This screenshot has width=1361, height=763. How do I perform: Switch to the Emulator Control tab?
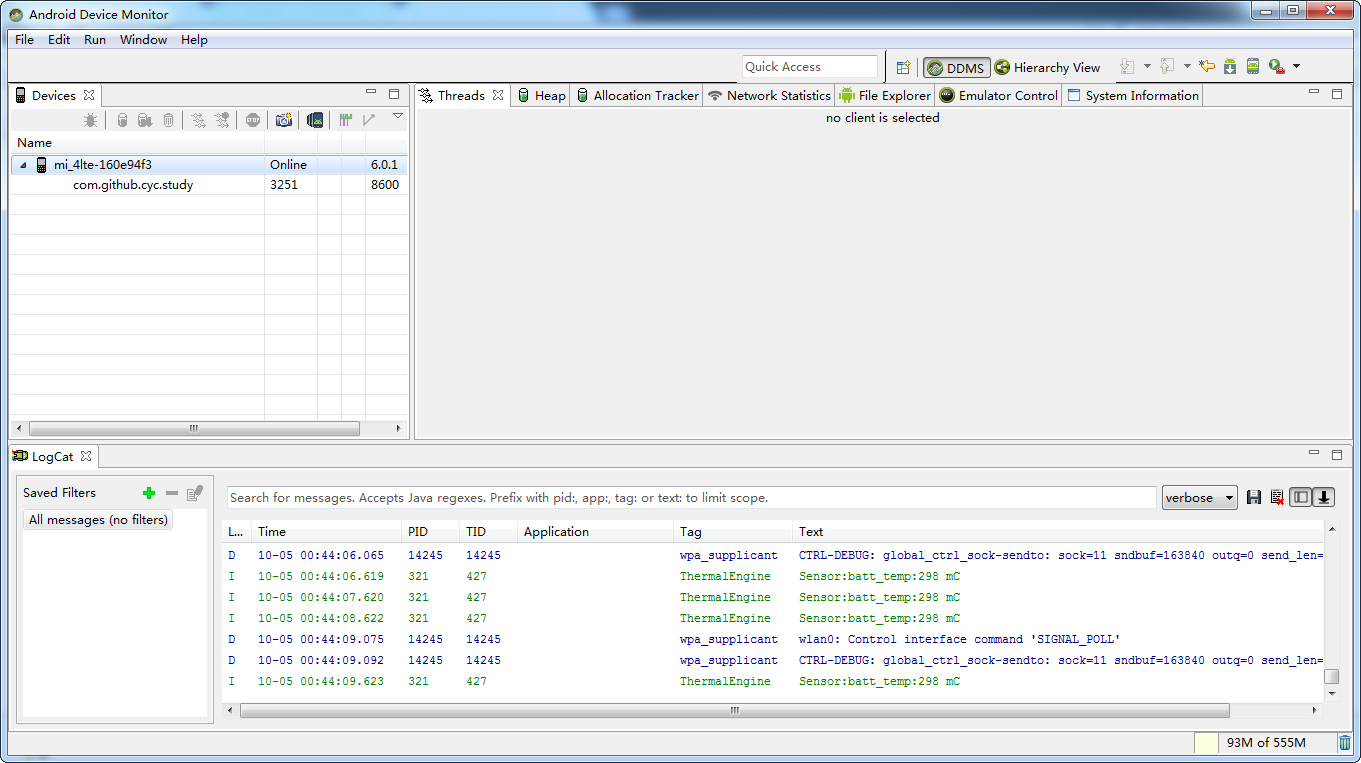998,96
